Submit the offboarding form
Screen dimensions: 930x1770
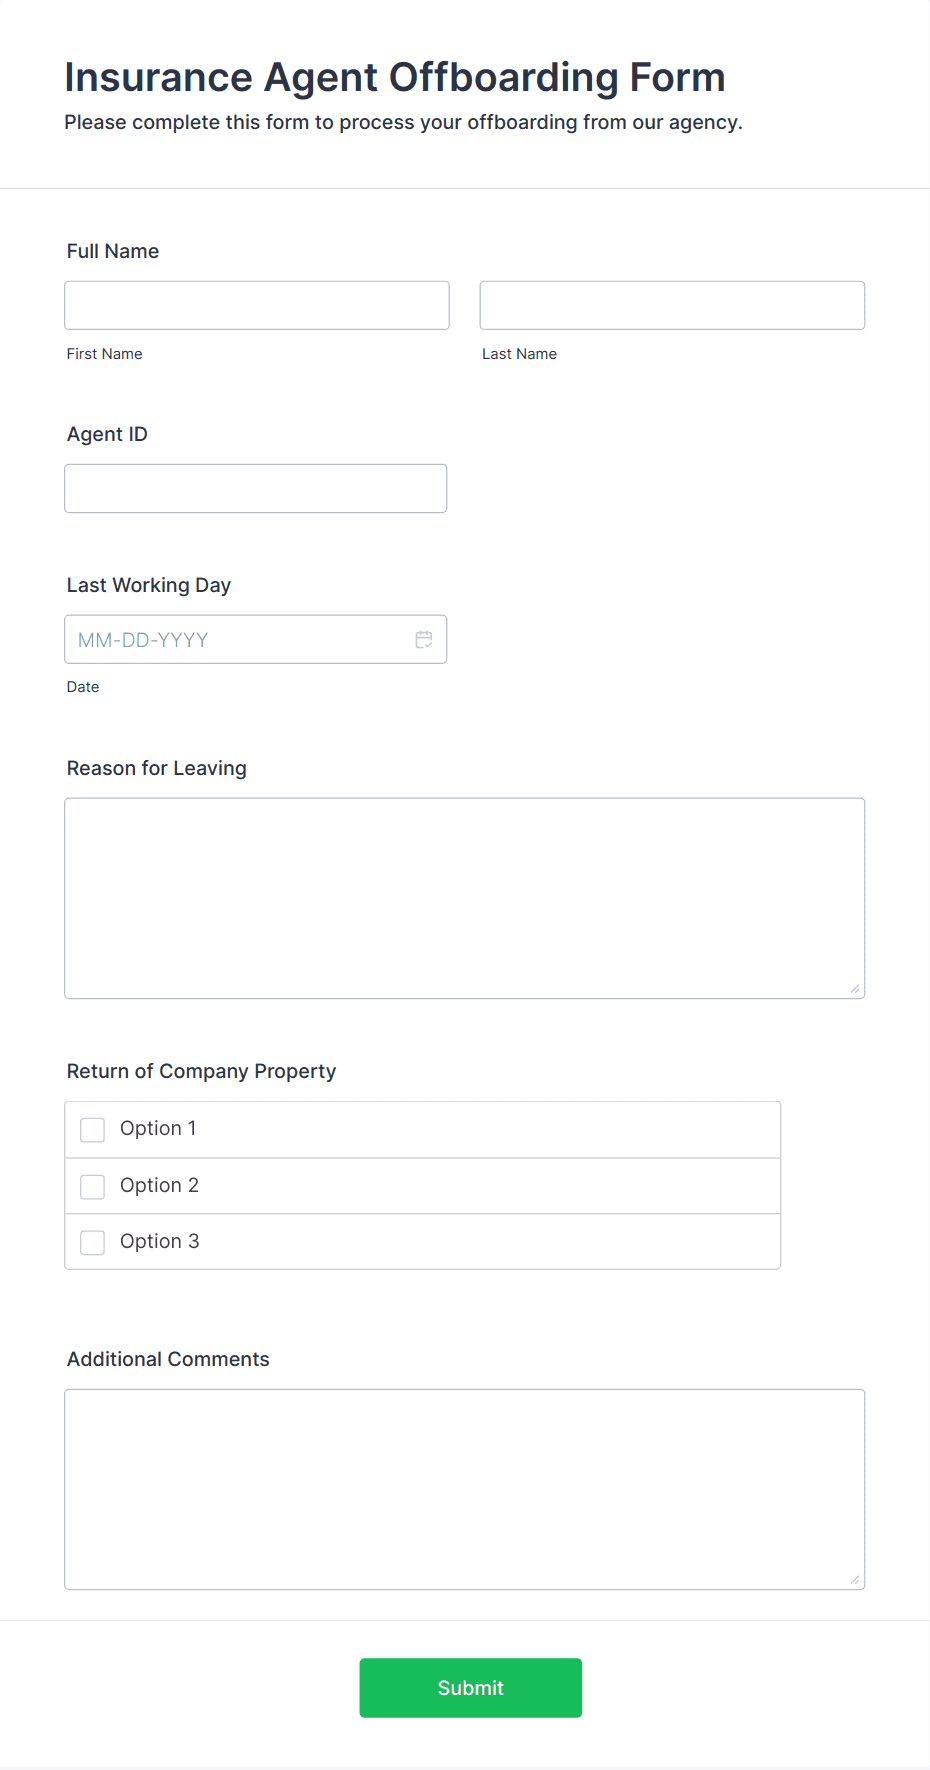click(471, 1688)
